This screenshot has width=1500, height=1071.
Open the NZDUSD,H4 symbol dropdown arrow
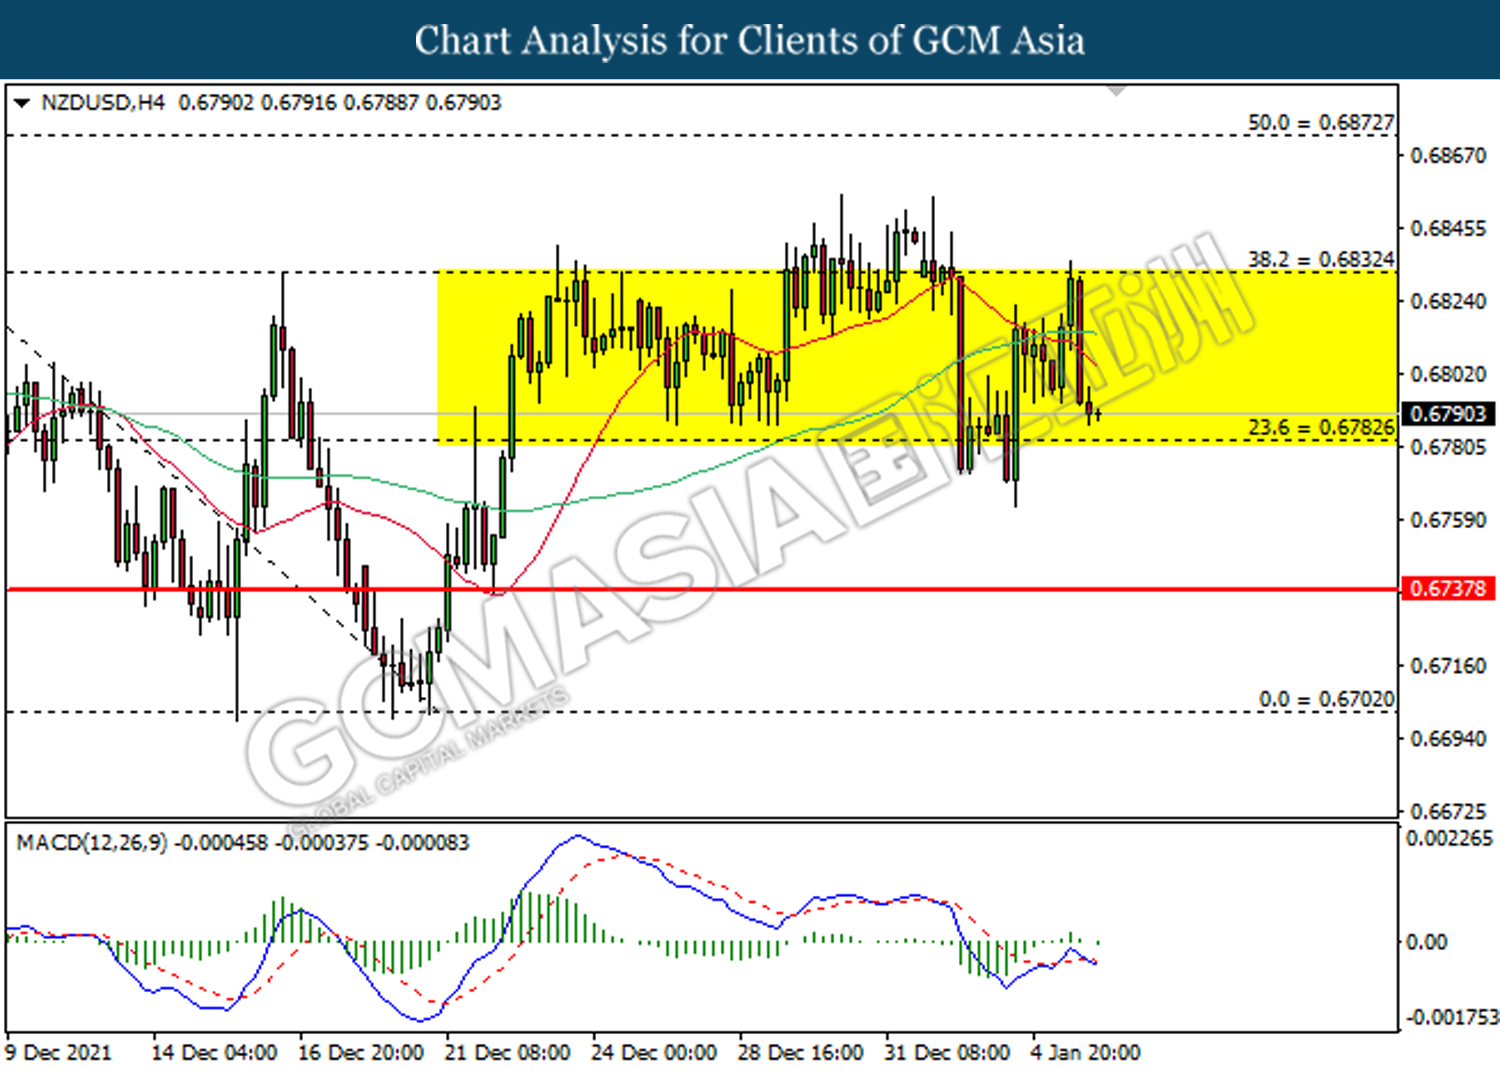(x=21, y=103)
